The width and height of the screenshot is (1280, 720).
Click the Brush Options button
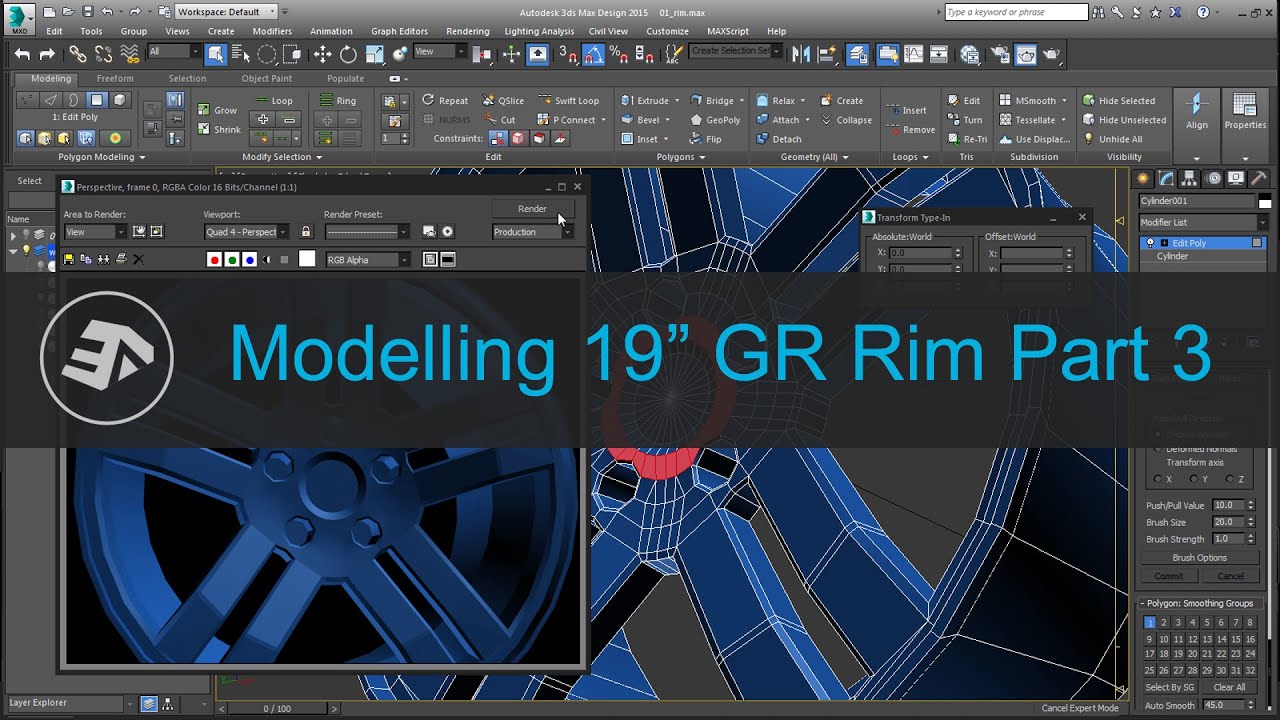pos(1199,558)
